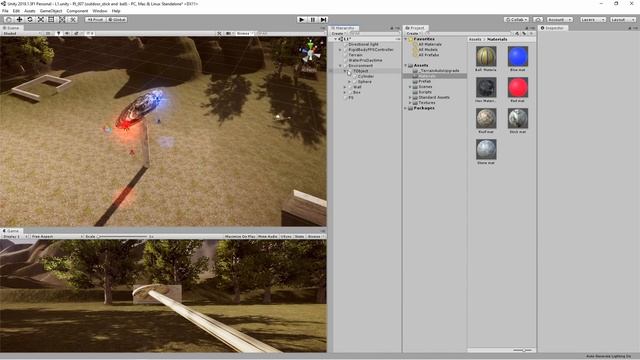Open the Window menu
The image size is (640, 360).
[100, 11]
